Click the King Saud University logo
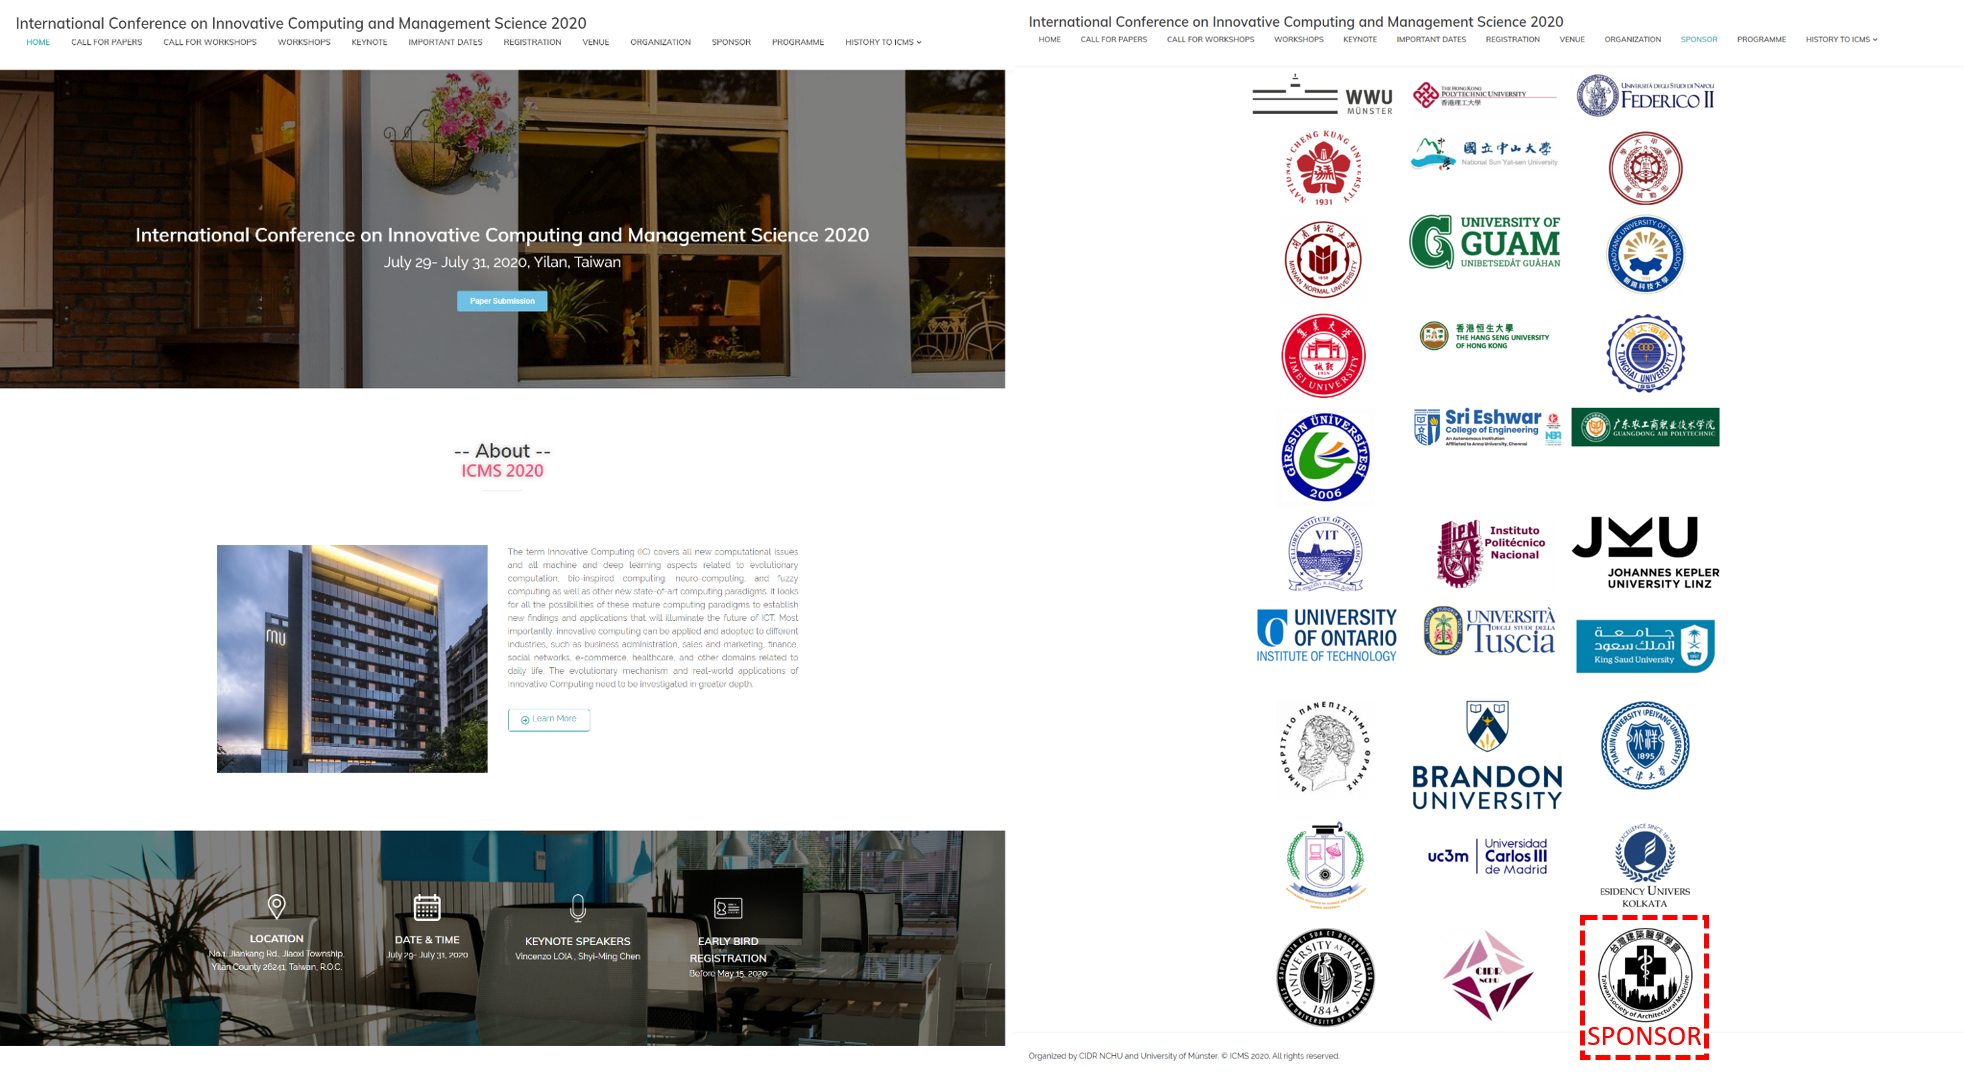Image resolution: width=1964 pixels, height=1080 pixels. point(1645,646)
